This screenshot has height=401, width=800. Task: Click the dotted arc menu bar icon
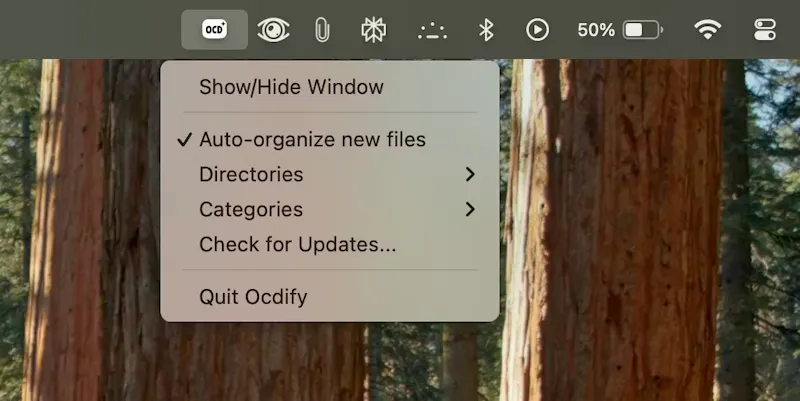[x=432, y=31]
